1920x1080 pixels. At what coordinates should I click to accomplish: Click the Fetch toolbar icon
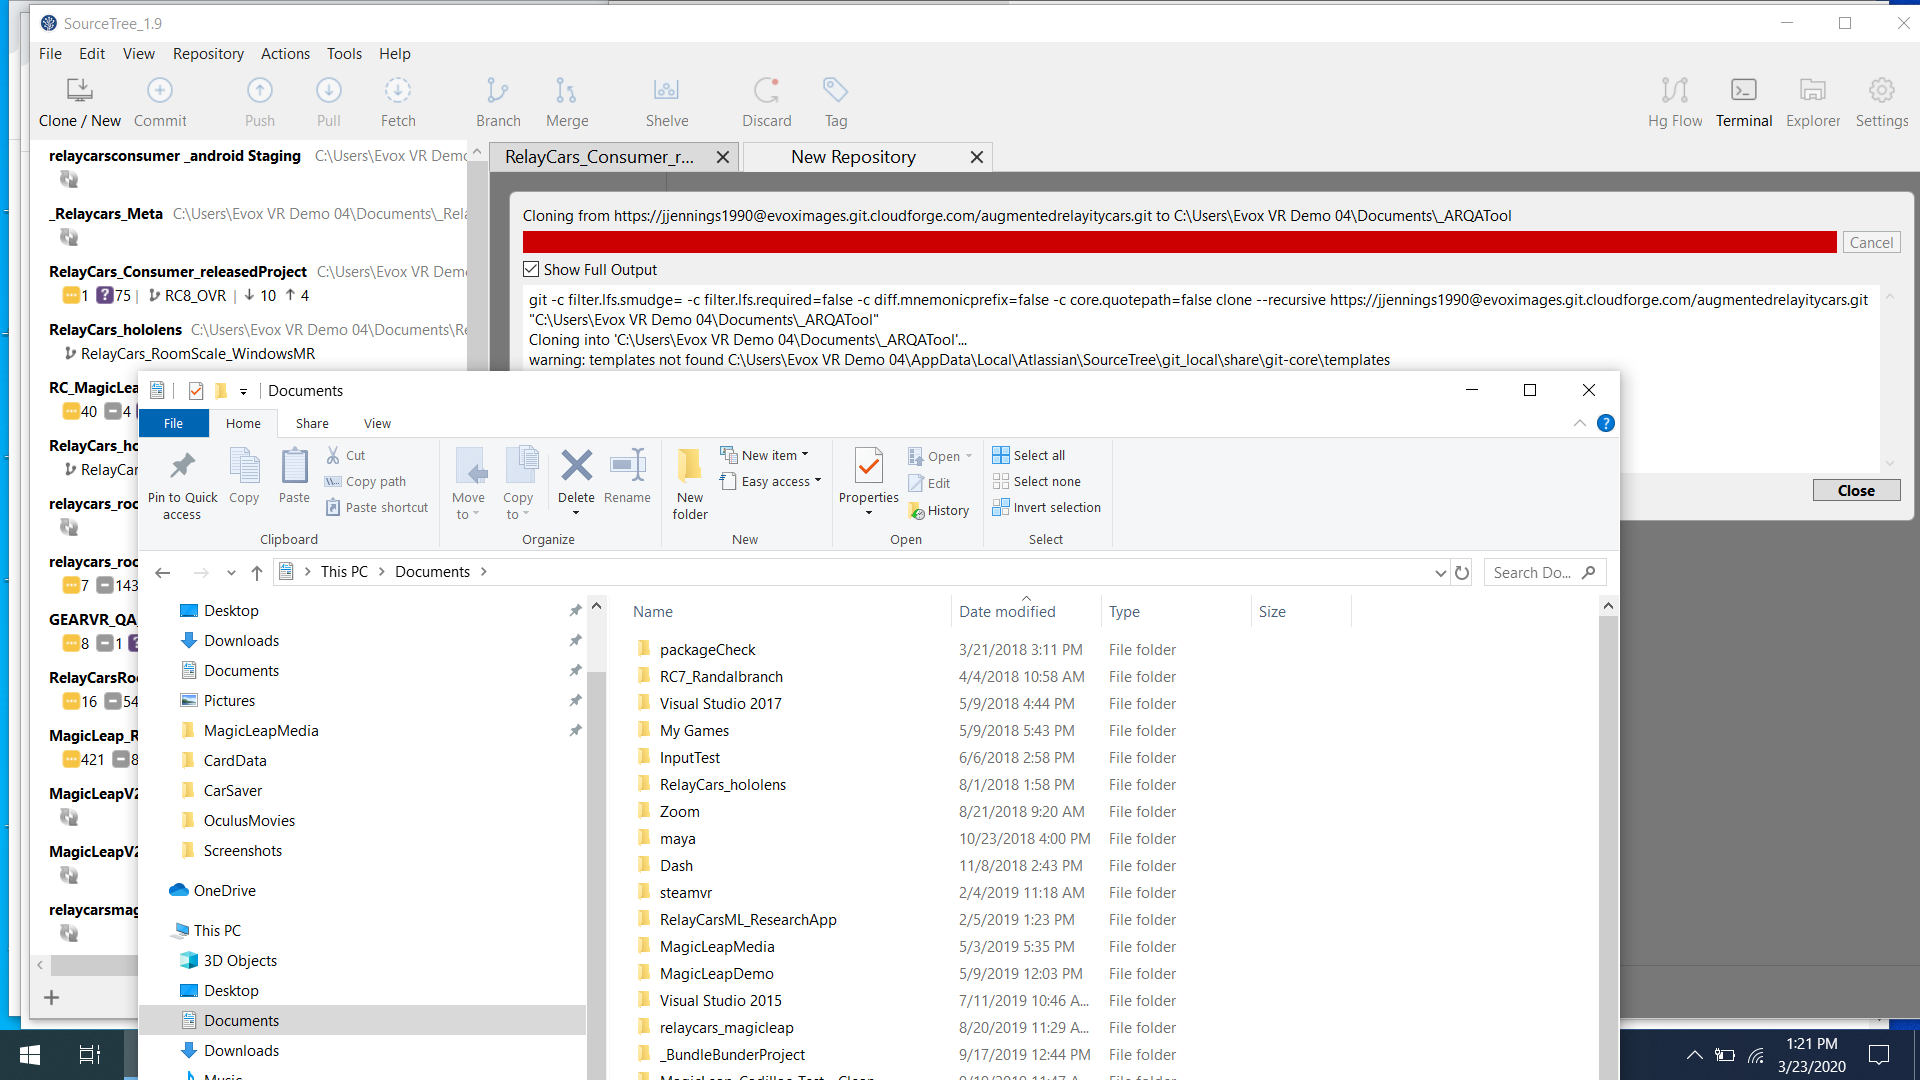398,102
